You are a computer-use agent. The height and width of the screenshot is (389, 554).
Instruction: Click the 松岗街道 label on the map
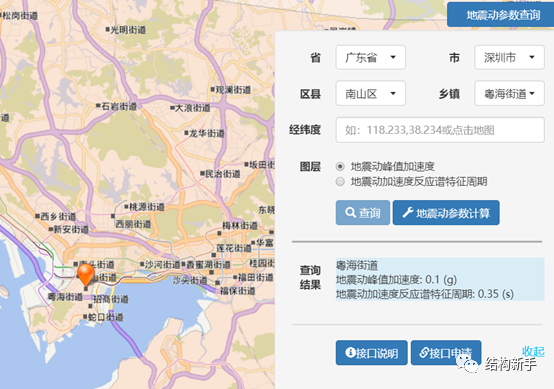[20, 15]
